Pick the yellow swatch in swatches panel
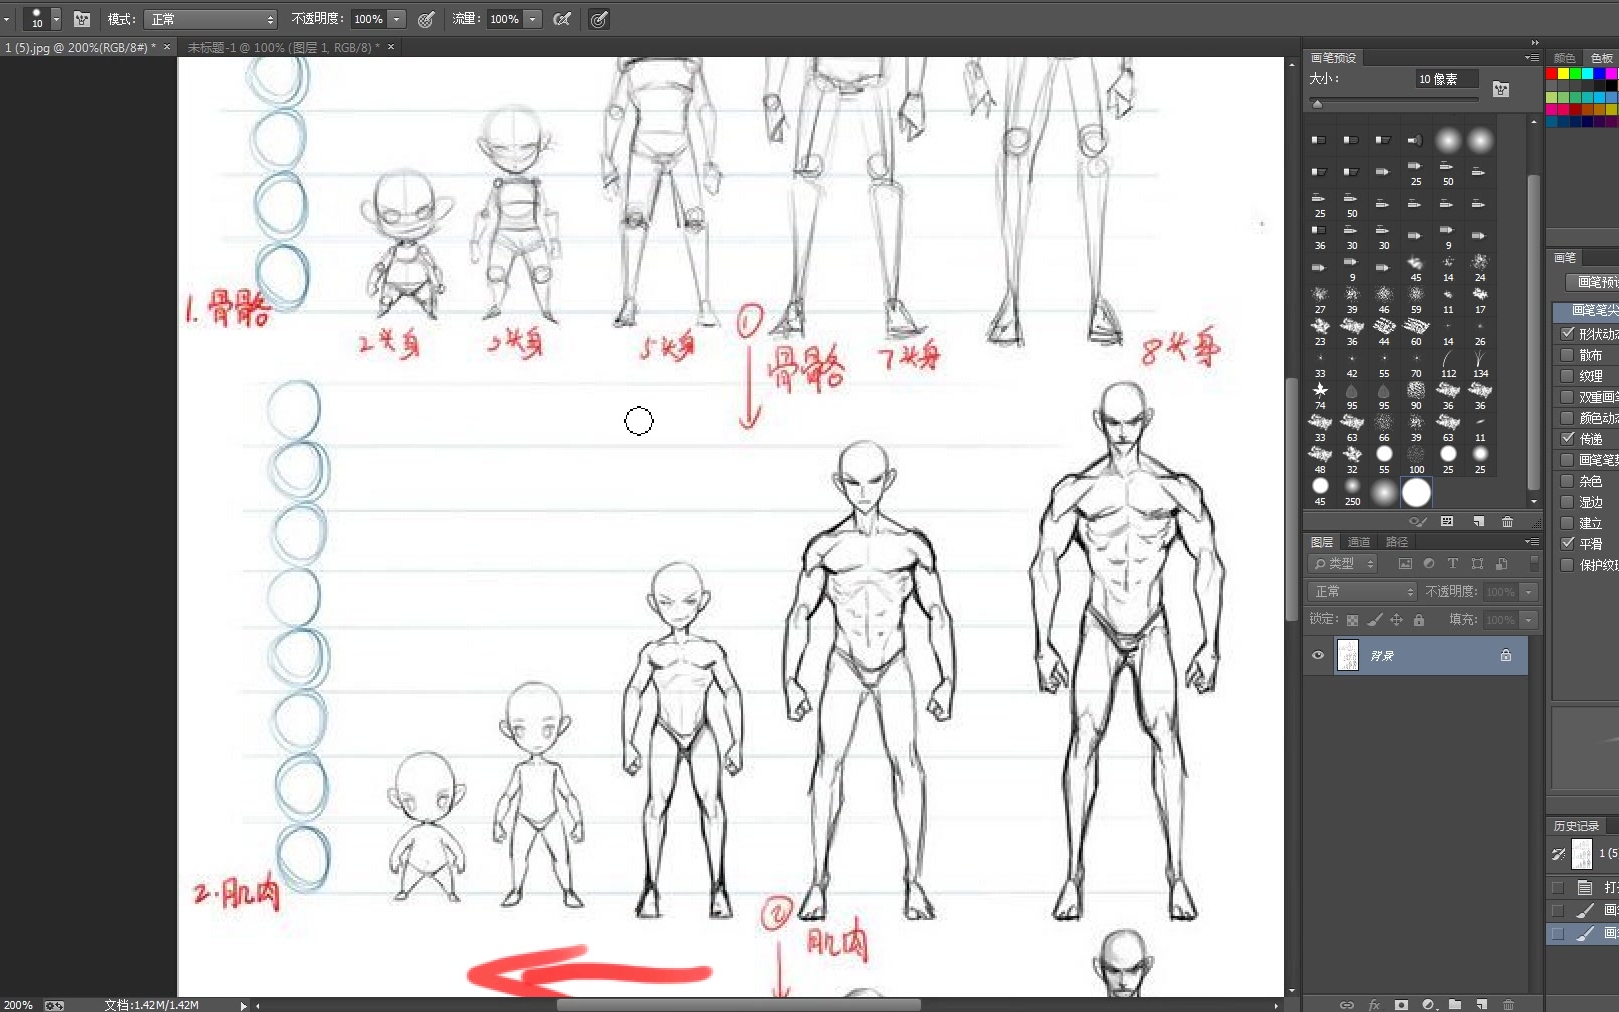 pyautogui.click(x=1563, y=74)
